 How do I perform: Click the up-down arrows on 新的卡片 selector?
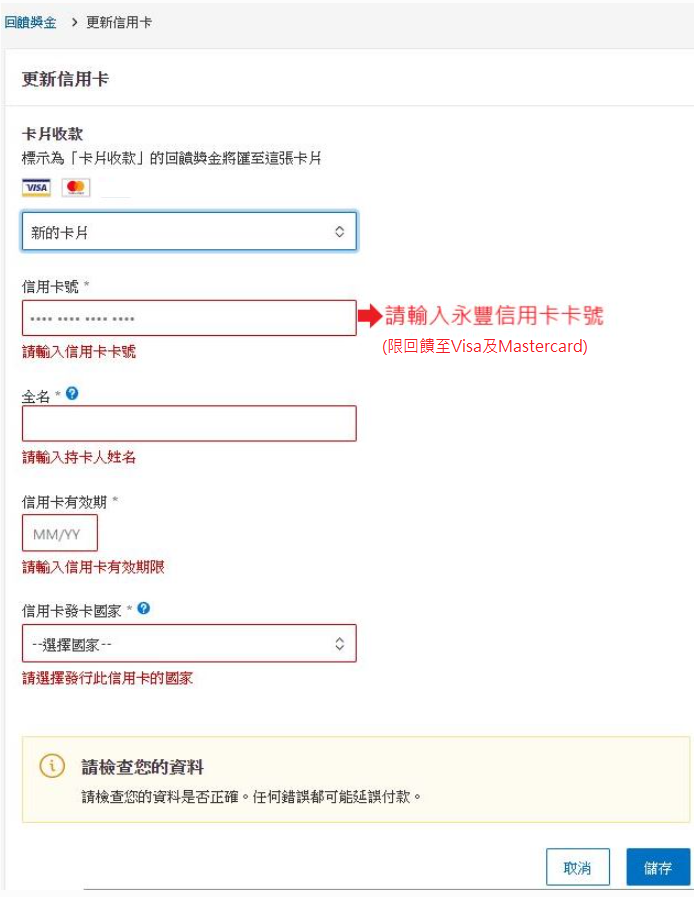pos(339,231)
